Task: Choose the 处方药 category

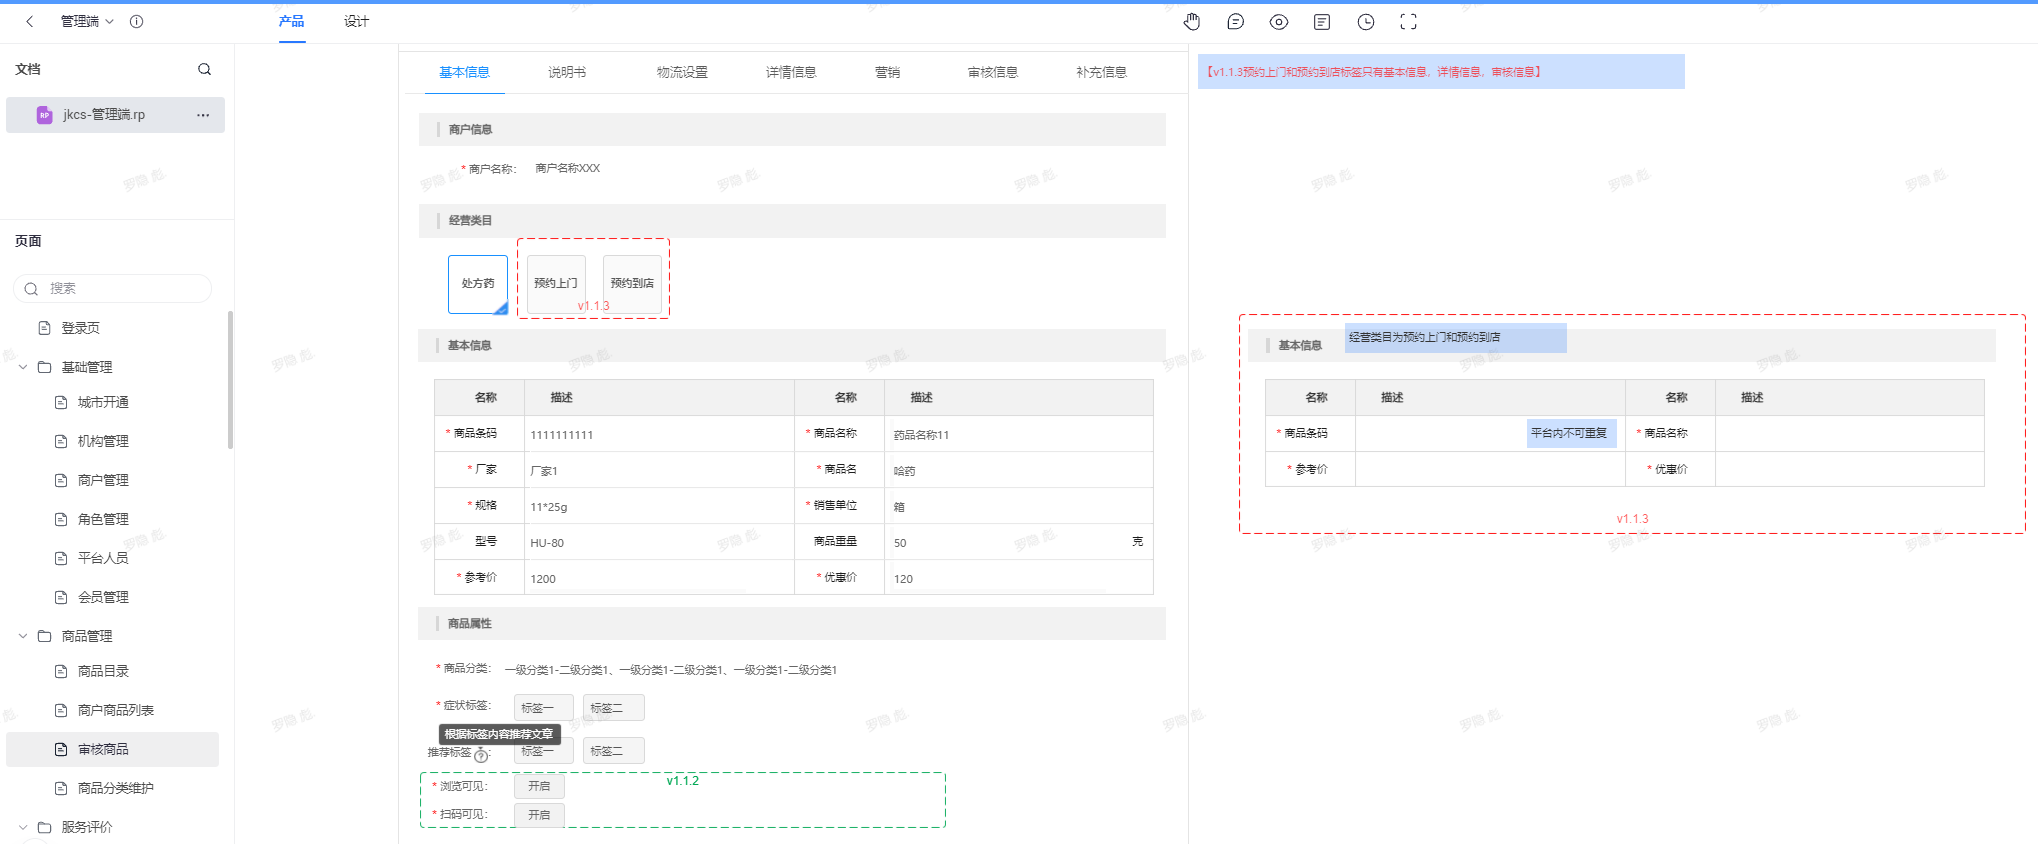Action: click(x=478, y=284)
